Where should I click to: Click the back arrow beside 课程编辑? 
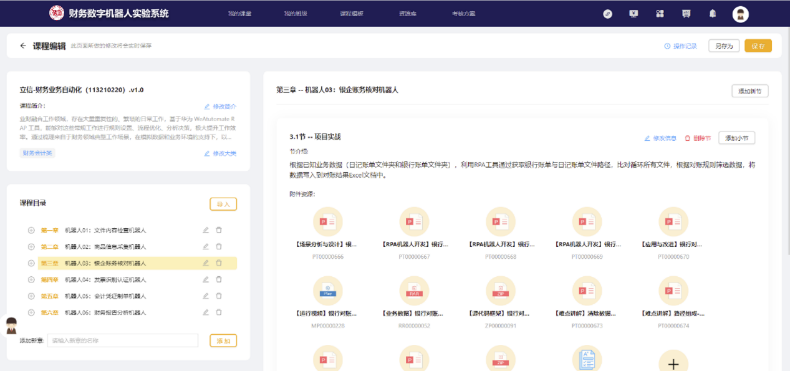point(23,46)
